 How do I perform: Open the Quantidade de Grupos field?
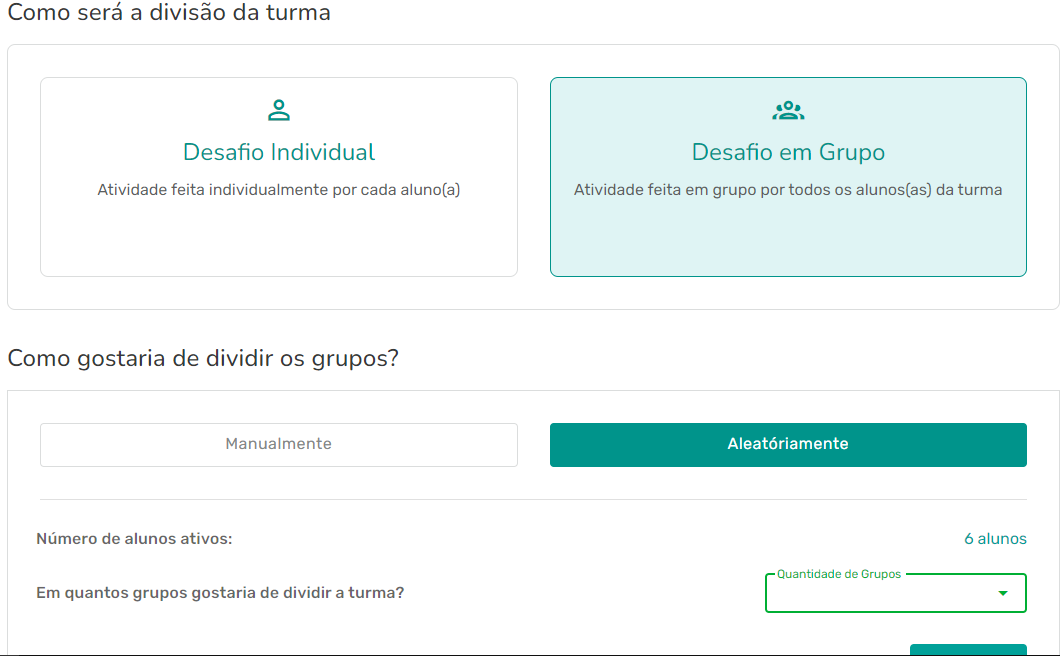tap(880, 593)
